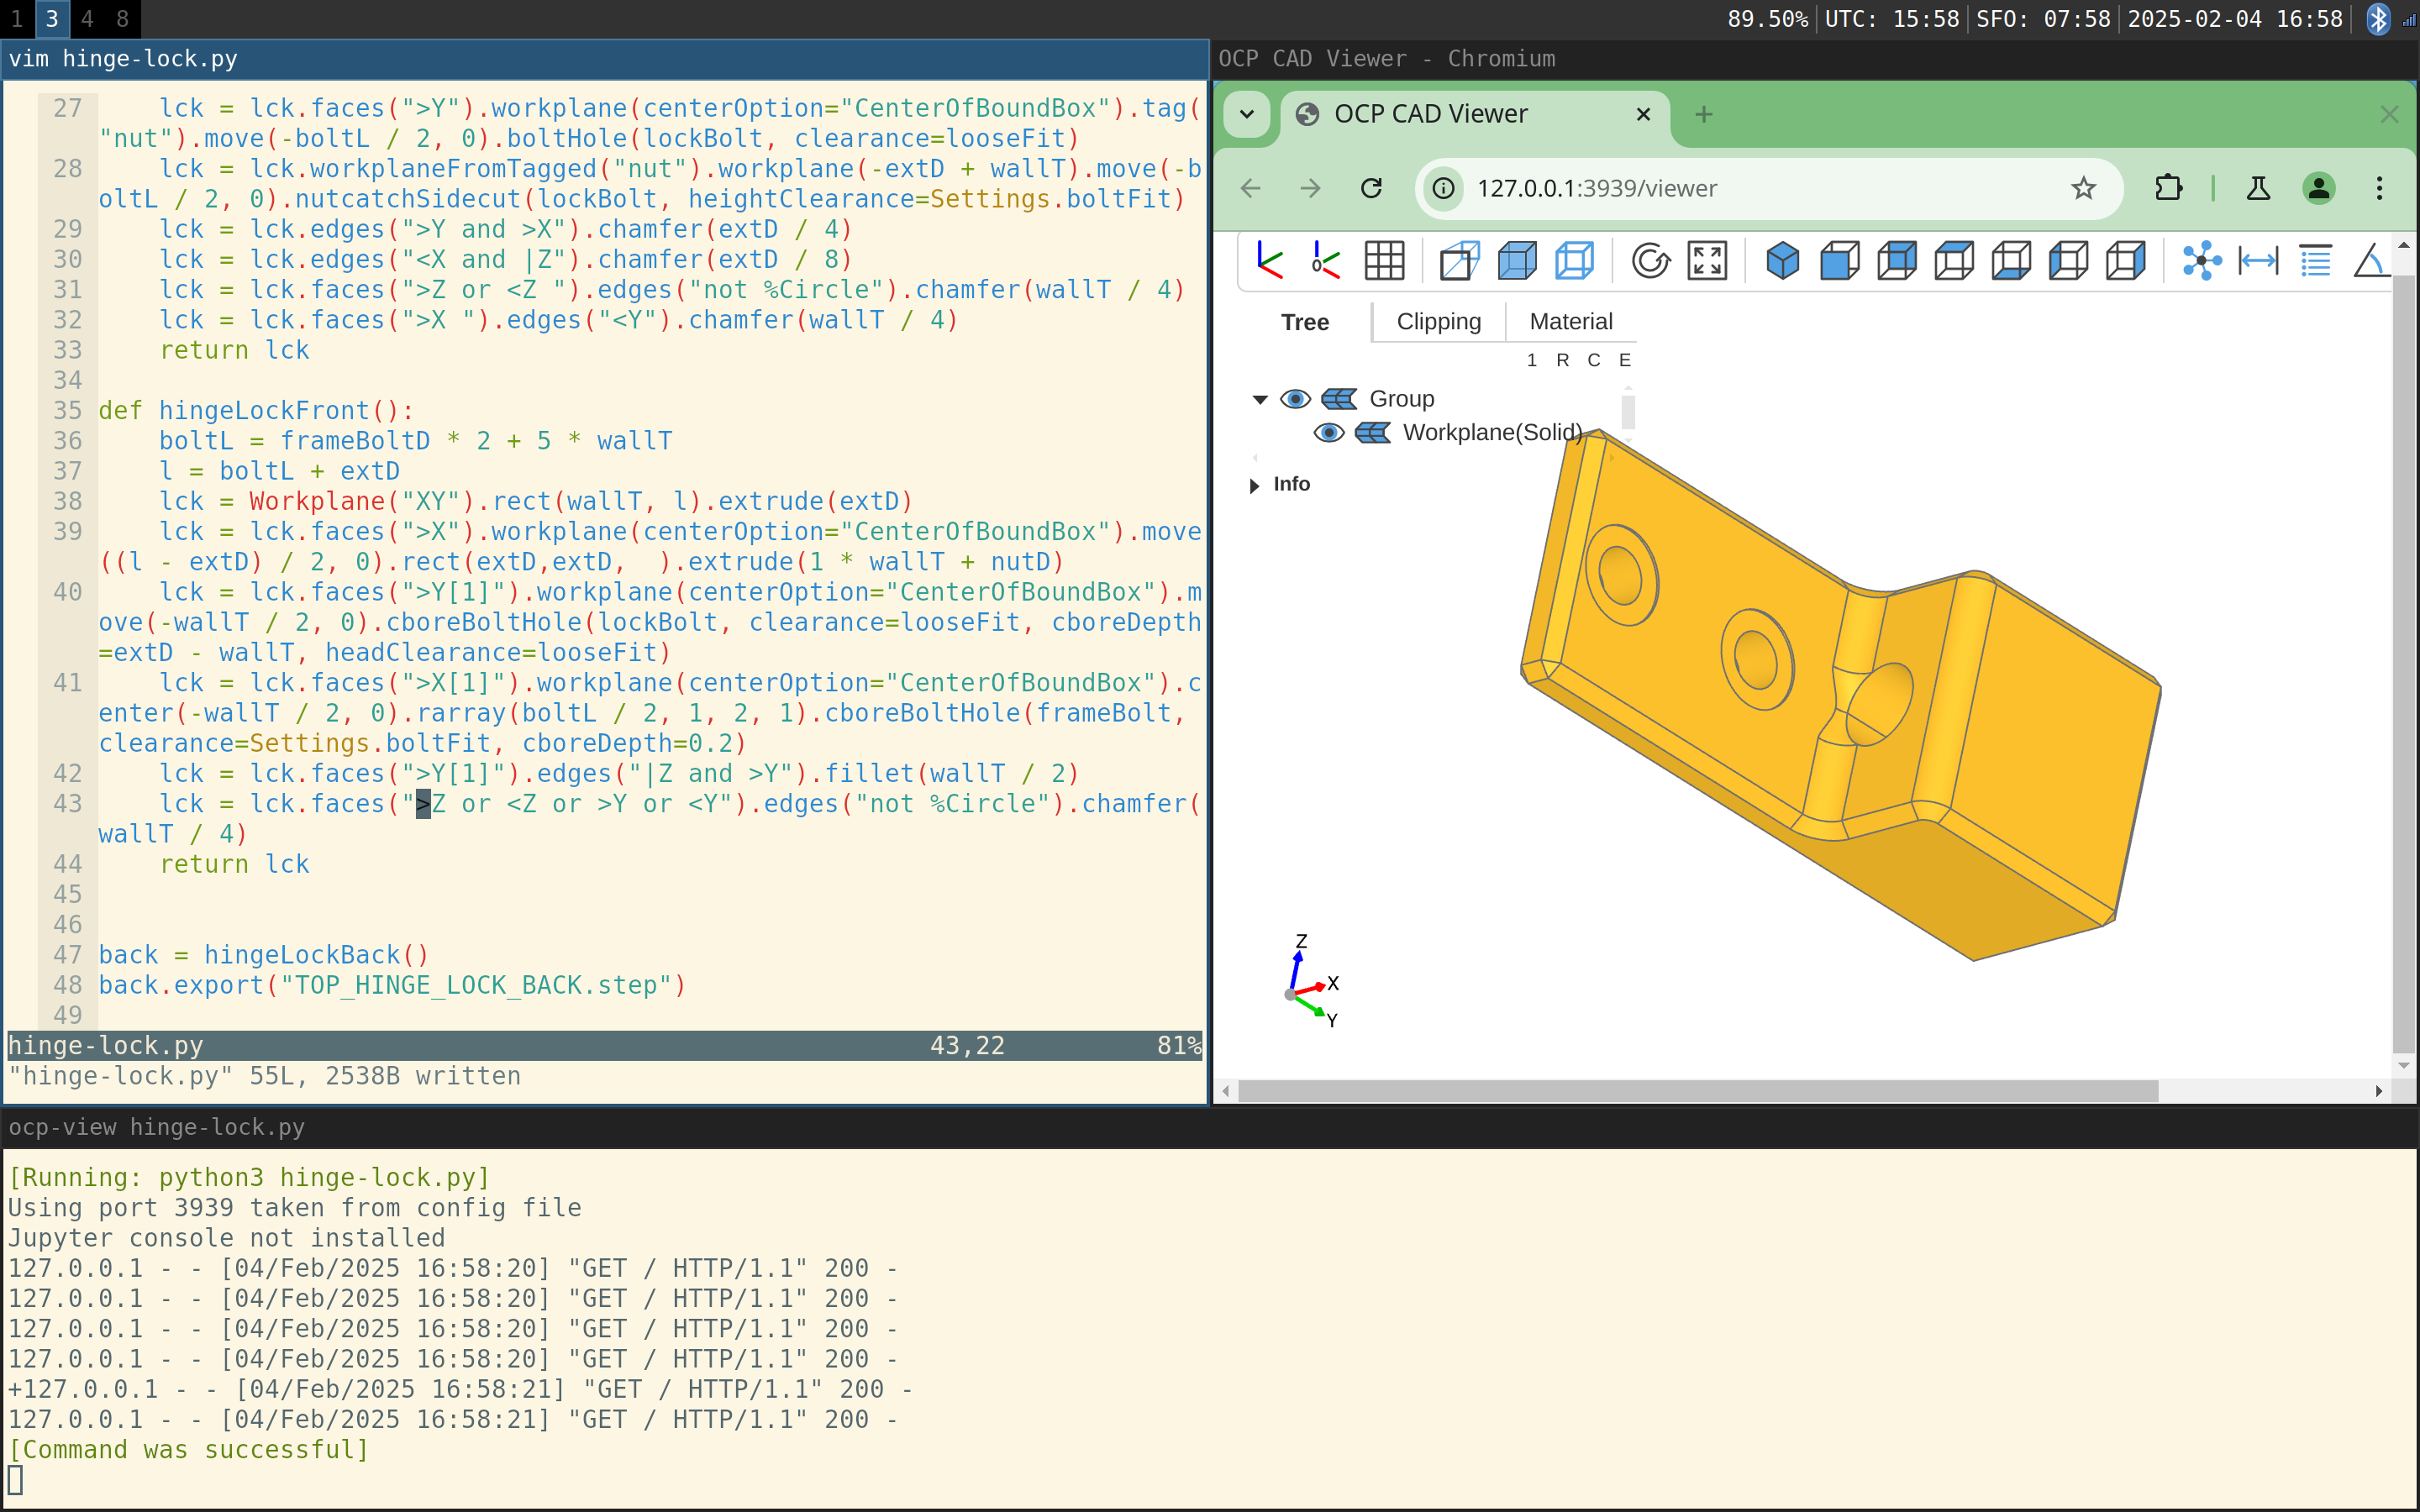Collapse the Group tree node
The image size is (2420, 1512).
pyautogui.click(x=1260, y=400)
